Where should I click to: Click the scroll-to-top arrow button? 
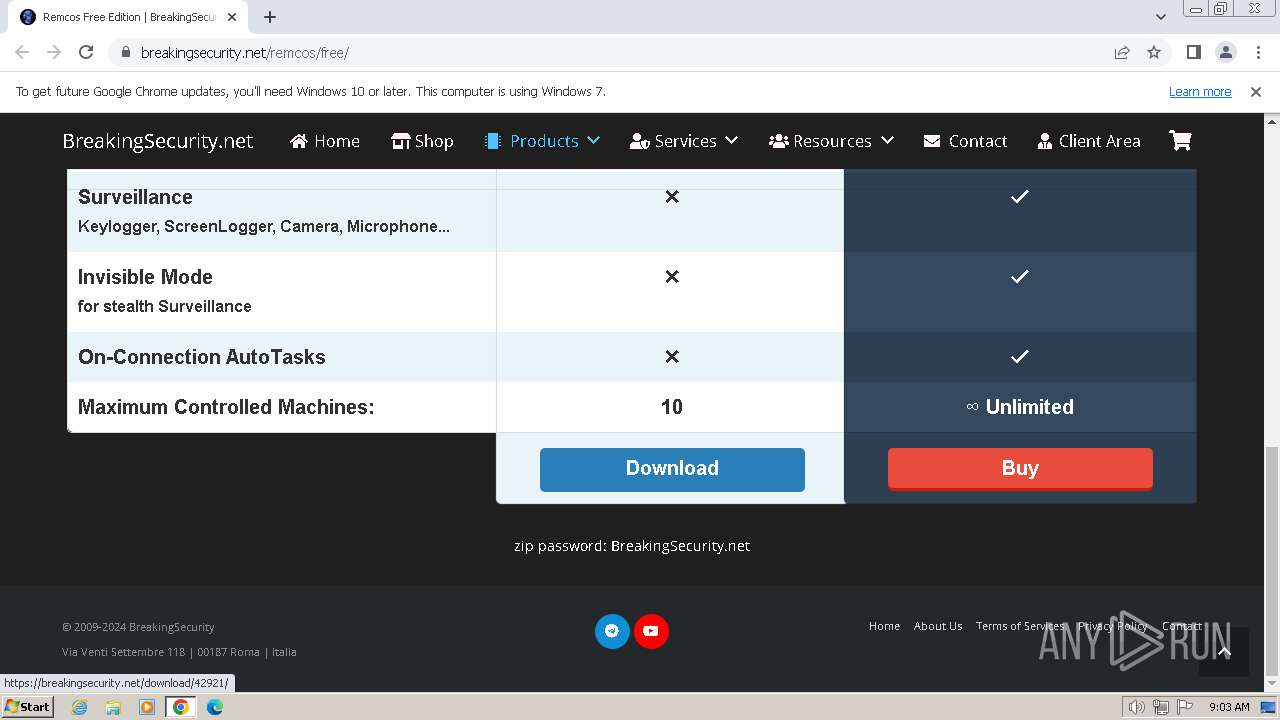(1224, 652)
